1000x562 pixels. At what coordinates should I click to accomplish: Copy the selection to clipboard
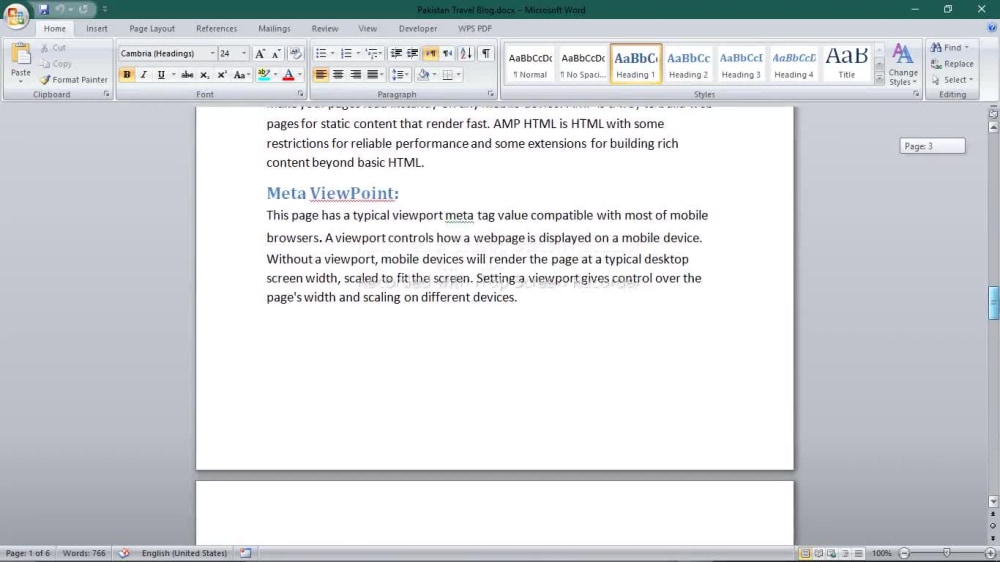point(56,64)
